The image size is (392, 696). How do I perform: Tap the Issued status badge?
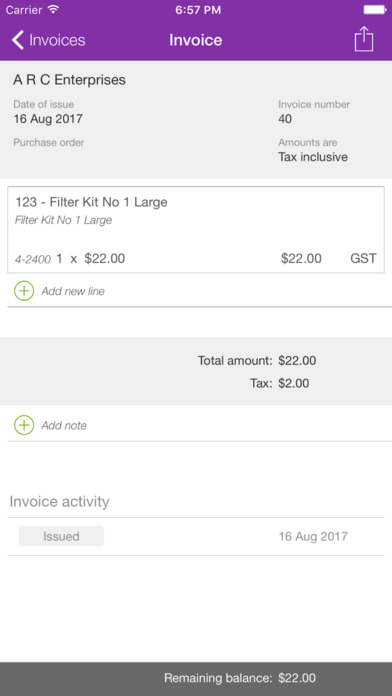pyautogui.click(x=61, y=536)
